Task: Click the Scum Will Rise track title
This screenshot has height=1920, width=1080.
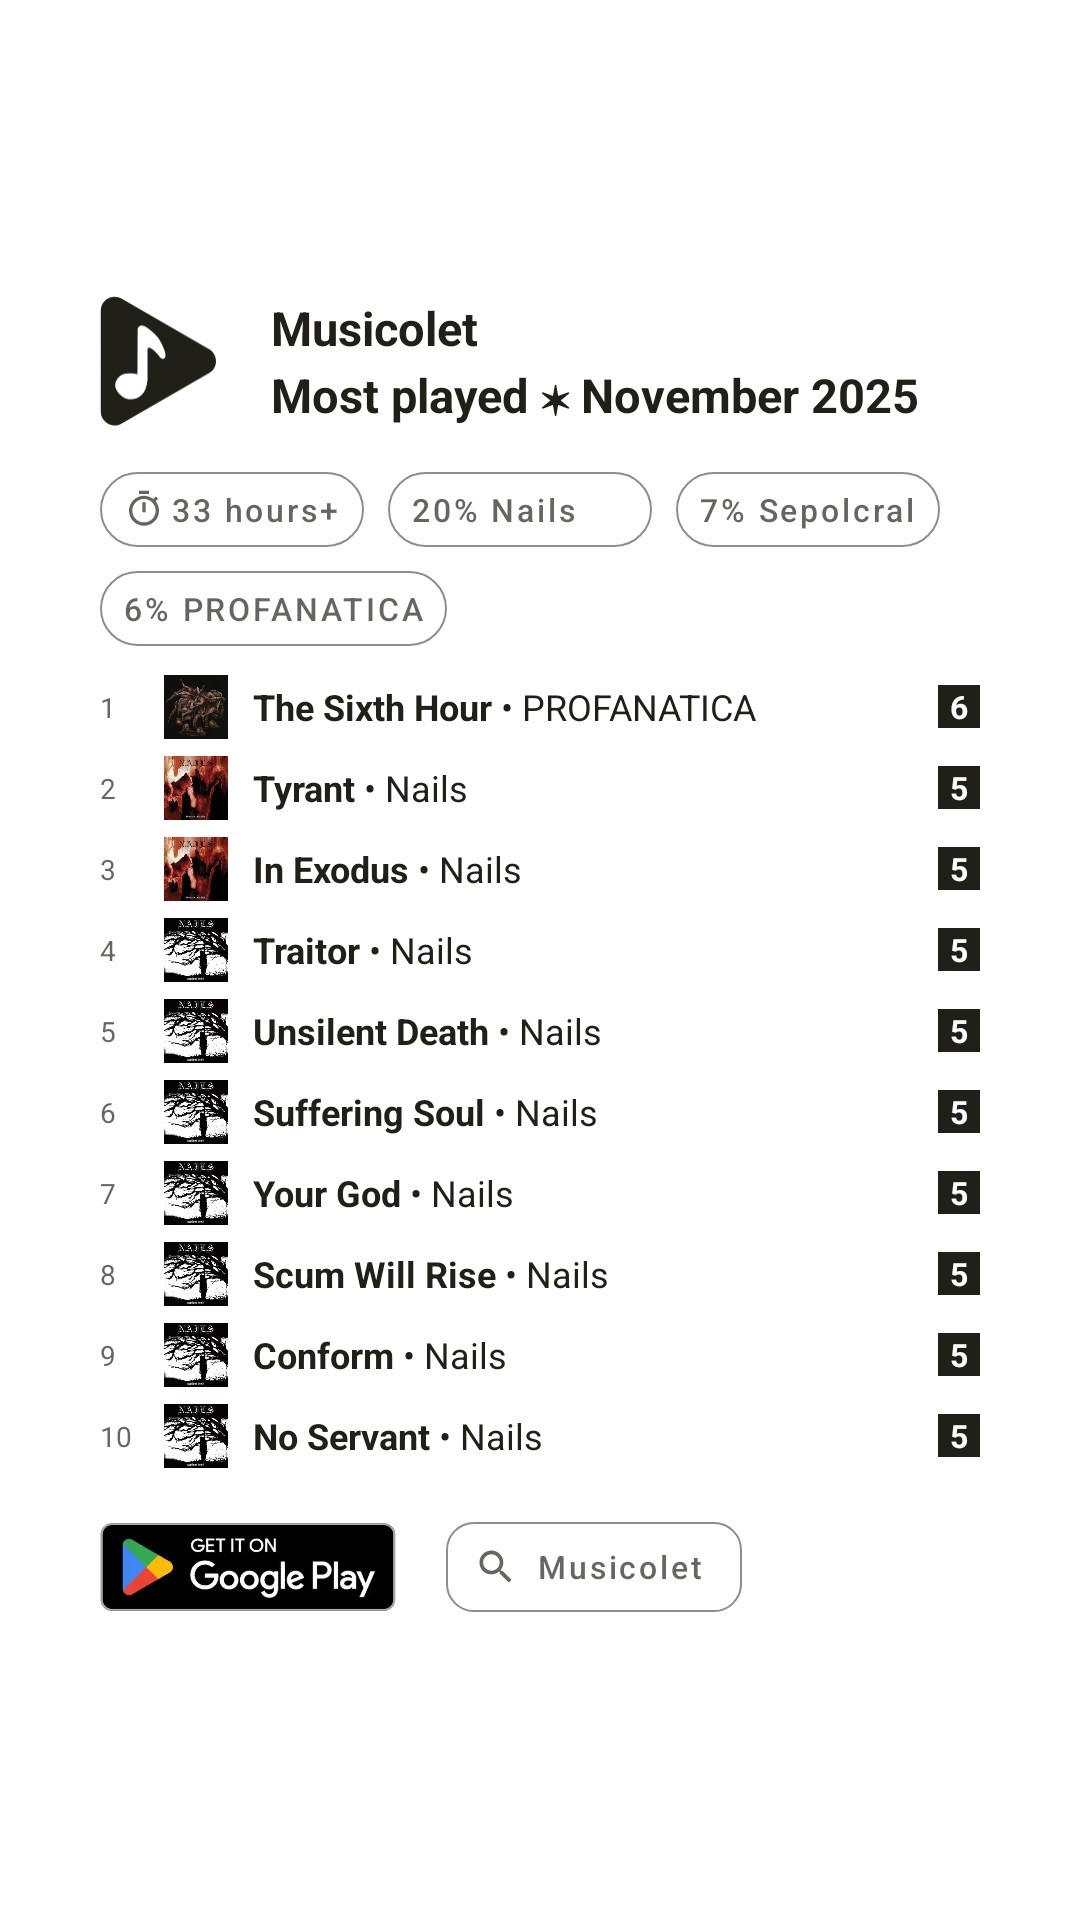Action: tap(374, 1275)
